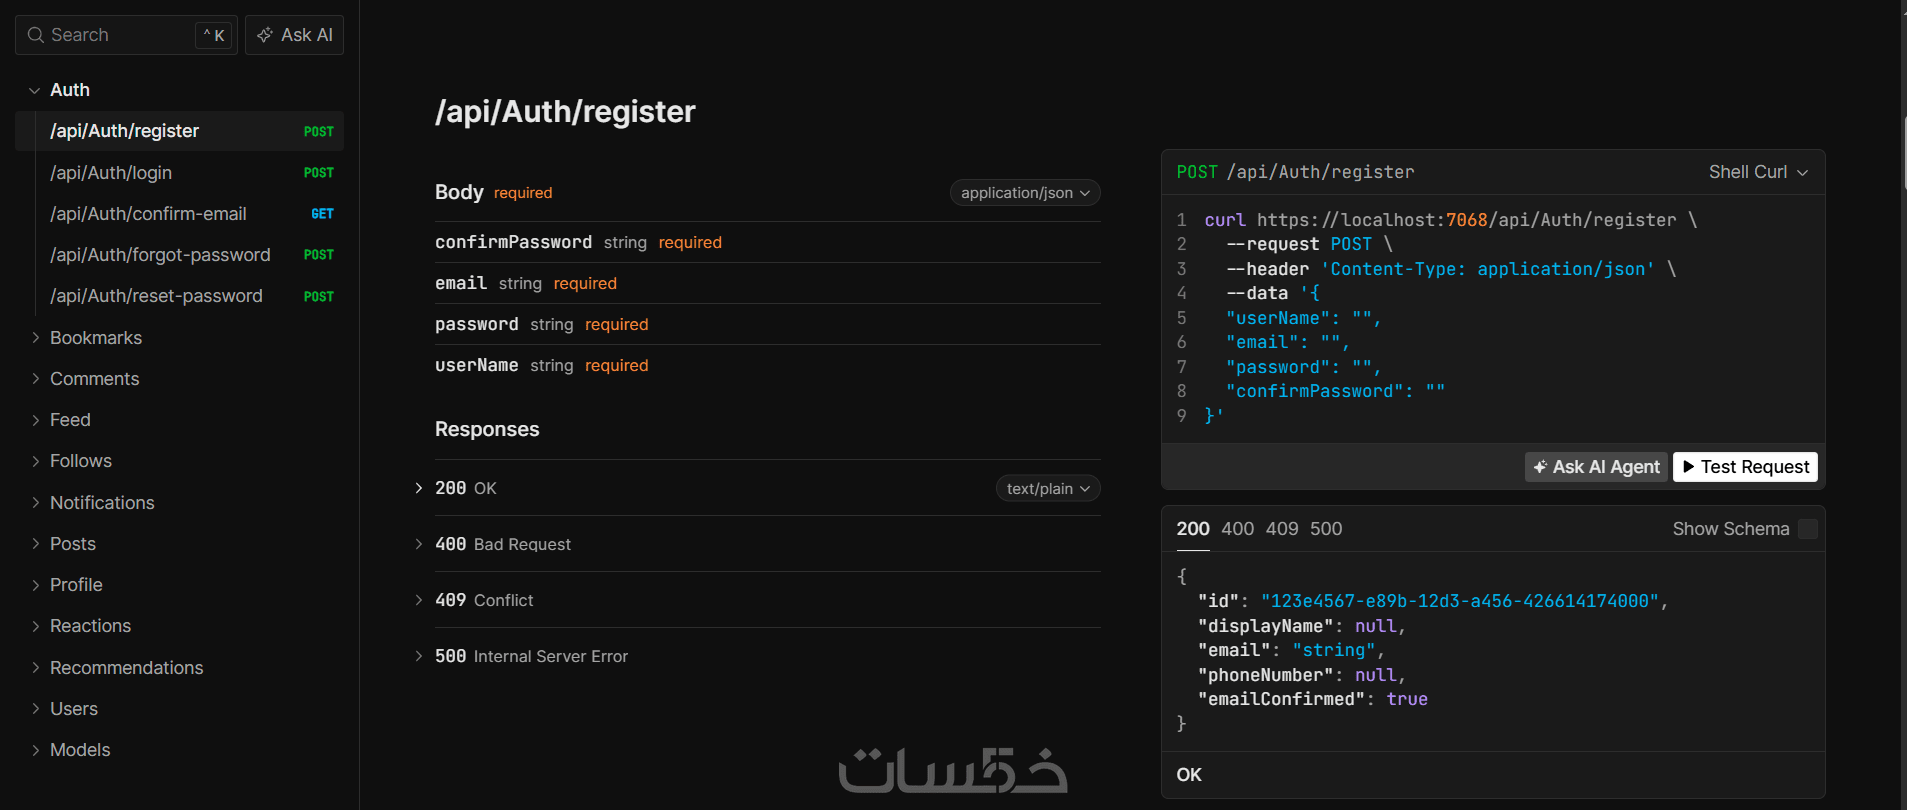Click the Ask AI Agent button
The height and width of the screenshot is (810, 1907).
(1596, 467)
